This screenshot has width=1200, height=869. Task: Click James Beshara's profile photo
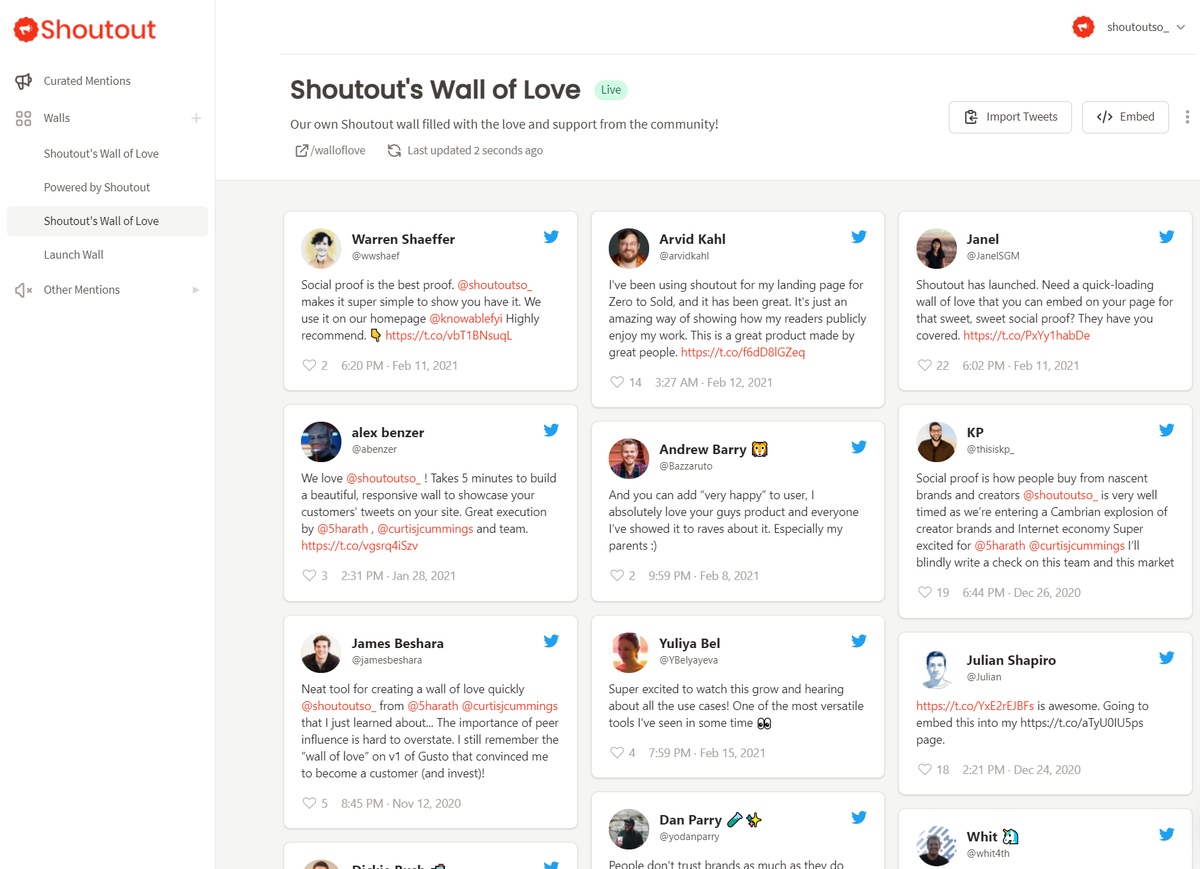pyautogui.click(x=321, y=653)
